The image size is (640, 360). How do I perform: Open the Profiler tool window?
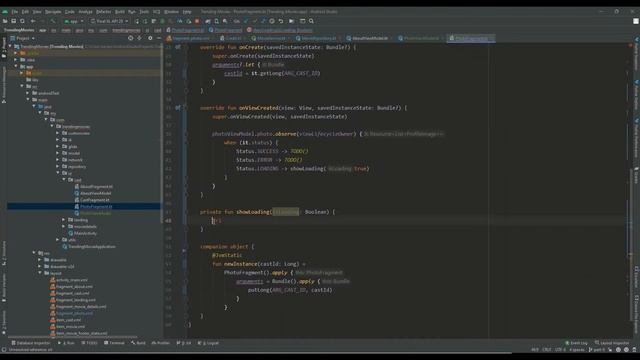160,343
